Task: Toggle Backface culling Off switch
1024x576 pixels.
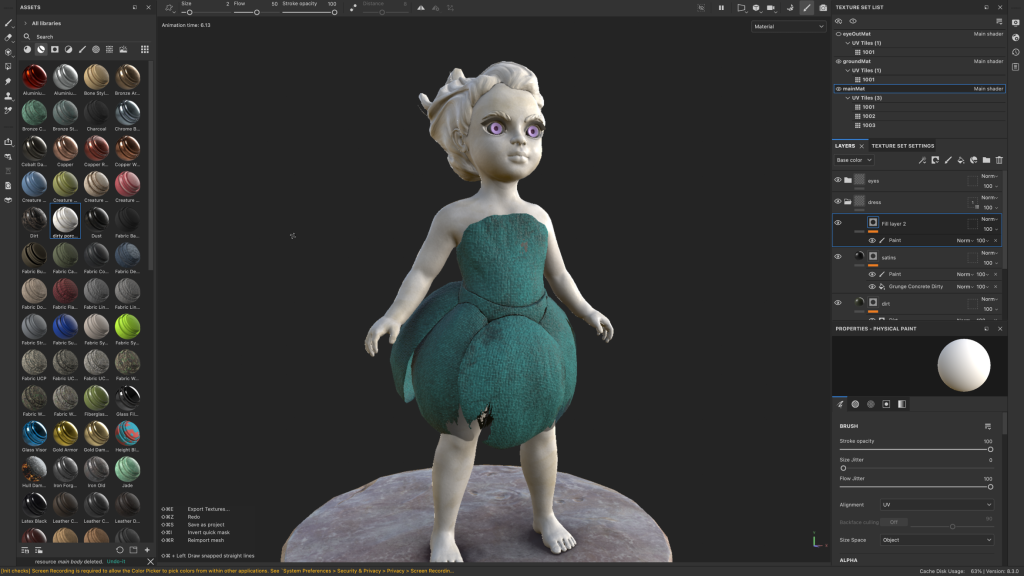Action: pos(893,522)
